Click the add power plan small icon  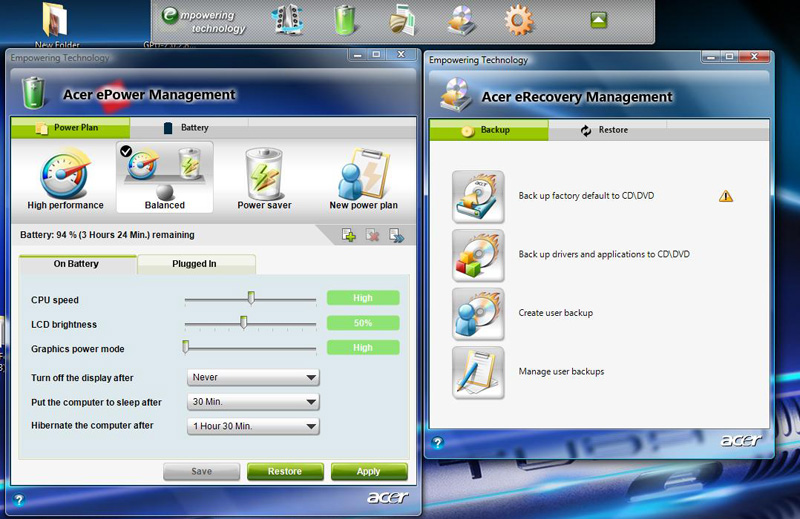point(349,235)
